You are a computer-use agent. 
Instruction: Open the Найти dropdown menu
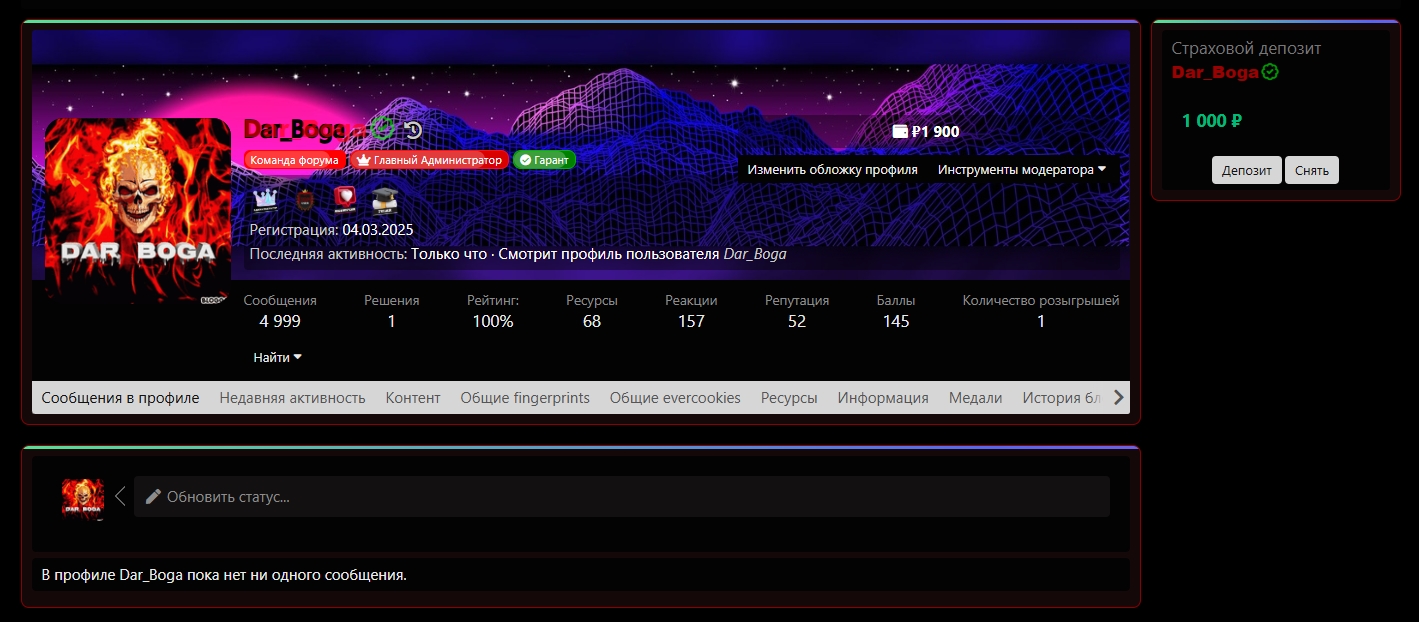[x=277, y=357]
